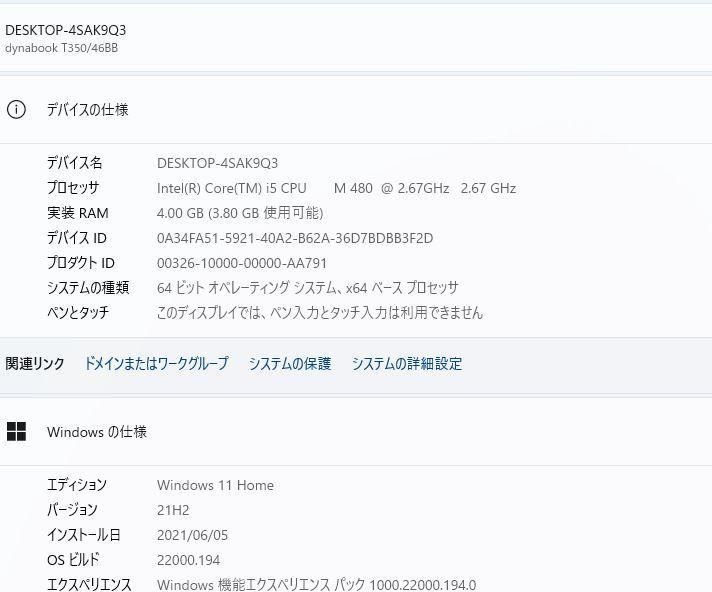Select the ペン入力とタッチ入力は利用できません text
Viewport: 712px width, 592px height.
coord(320,312)
